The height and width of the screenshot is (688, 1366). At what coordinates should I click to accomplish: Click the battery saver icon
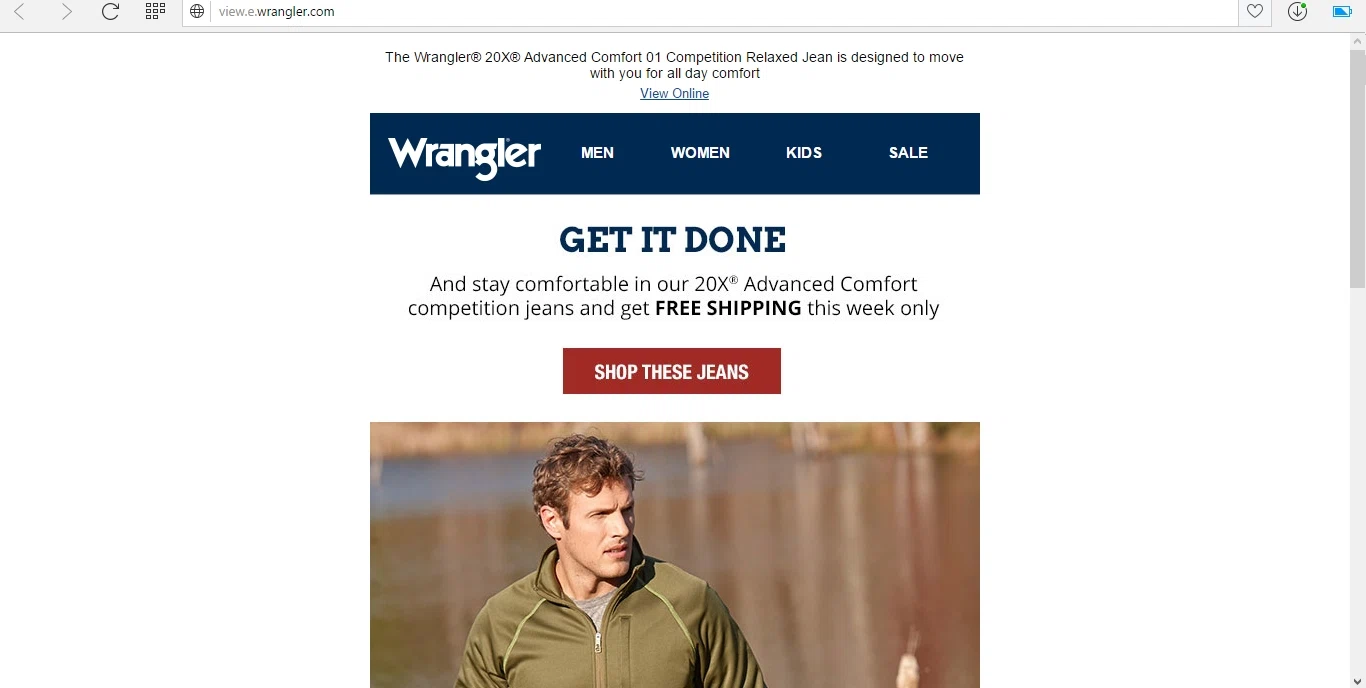(1342, 12)
